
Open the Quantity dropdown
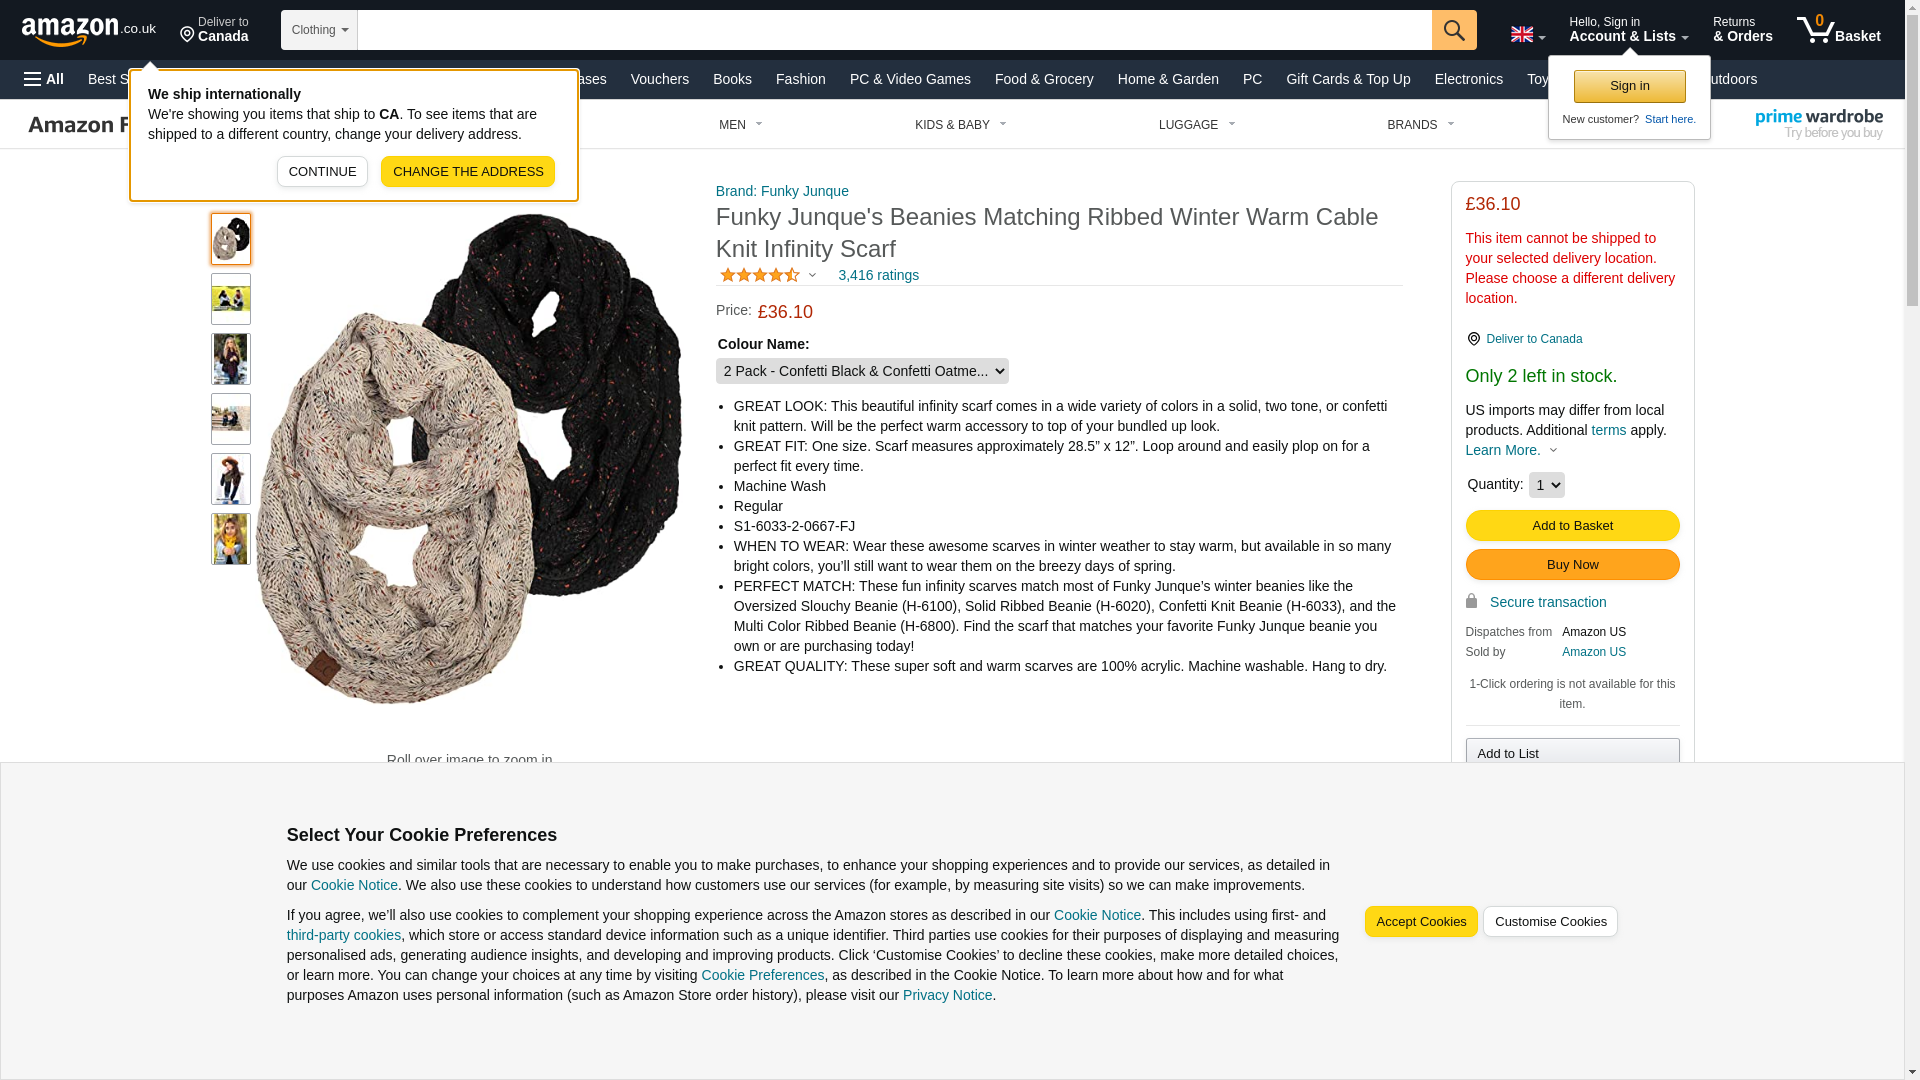pos(1546,485)
